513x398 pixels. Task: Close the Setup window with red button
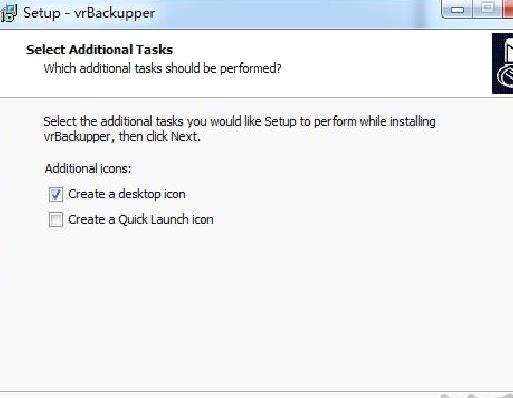(x=507, y=8)
